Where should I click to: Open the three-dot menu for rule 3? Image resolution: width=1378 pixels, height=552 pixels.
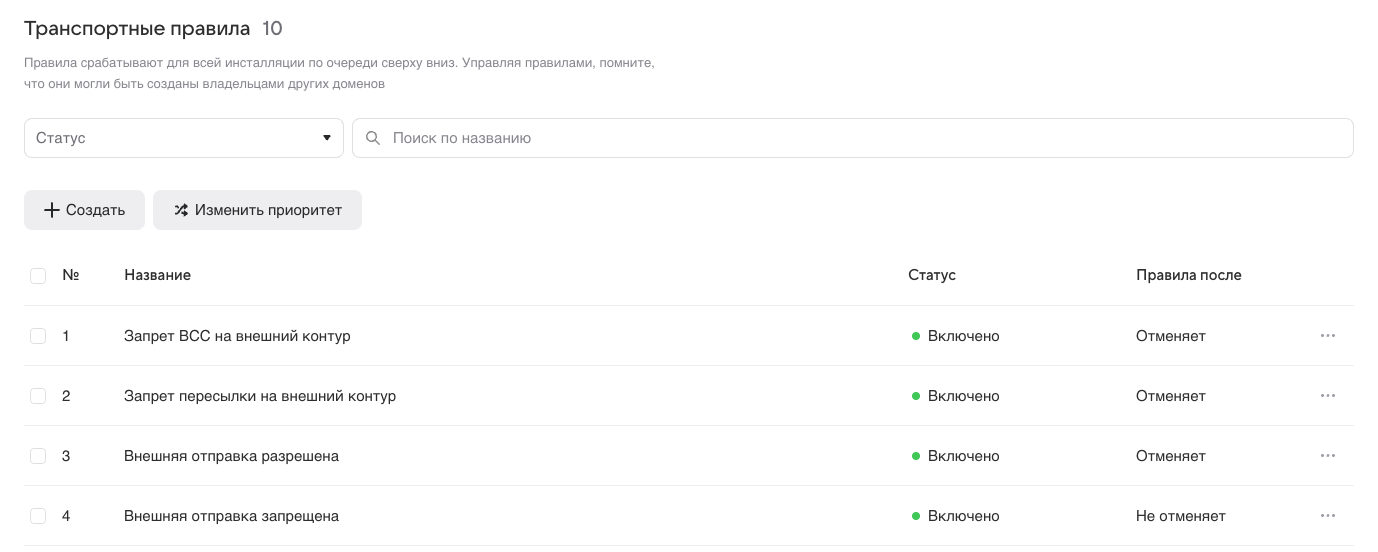tap(1327, 456)
